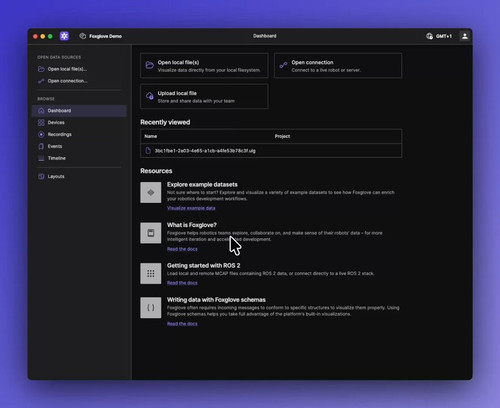The image size is (500, 408).
Task: Click the folder icon beside sidebar Open local file(s)
Action: click(x=41, y=69)
